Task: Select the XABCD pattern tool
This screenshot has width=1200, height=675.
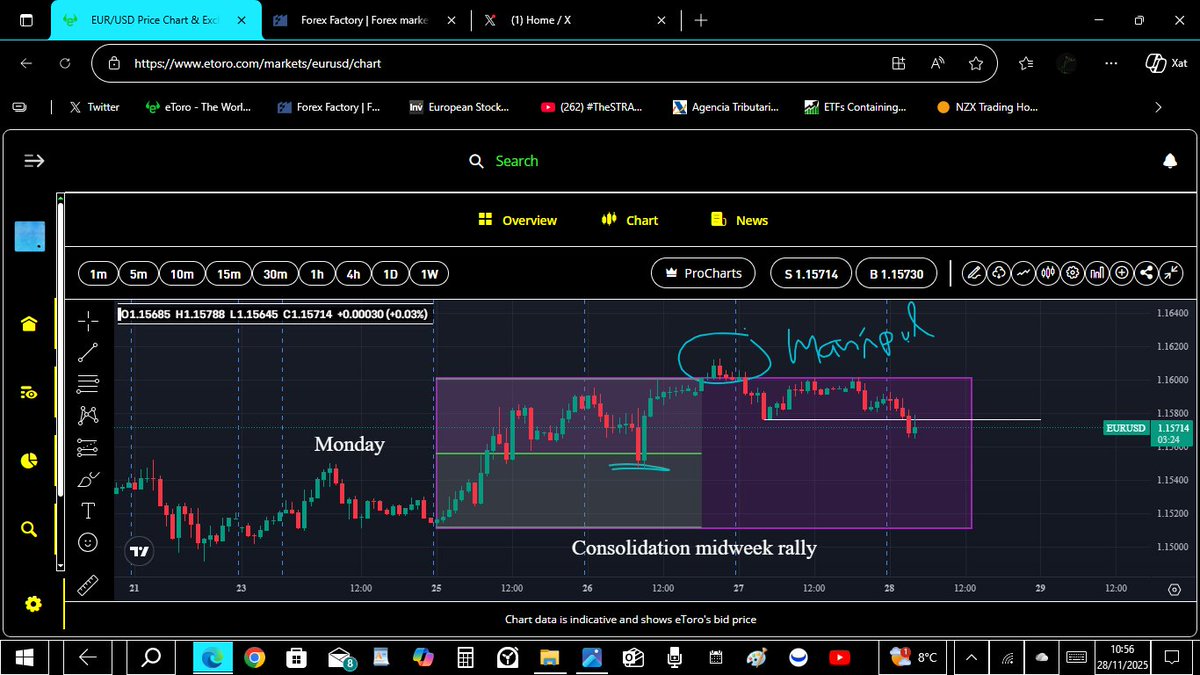Action: 89,414
